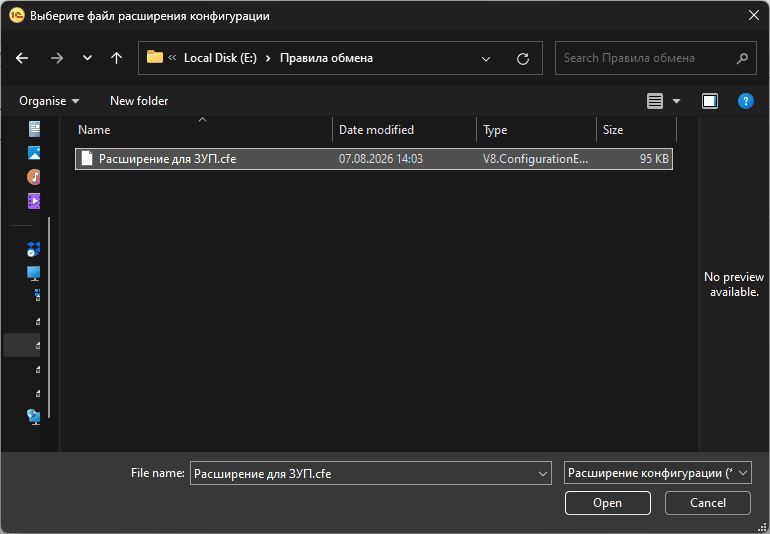770x534 pixels.
Task: Open the Organise menu
Action: pos(49,101)
